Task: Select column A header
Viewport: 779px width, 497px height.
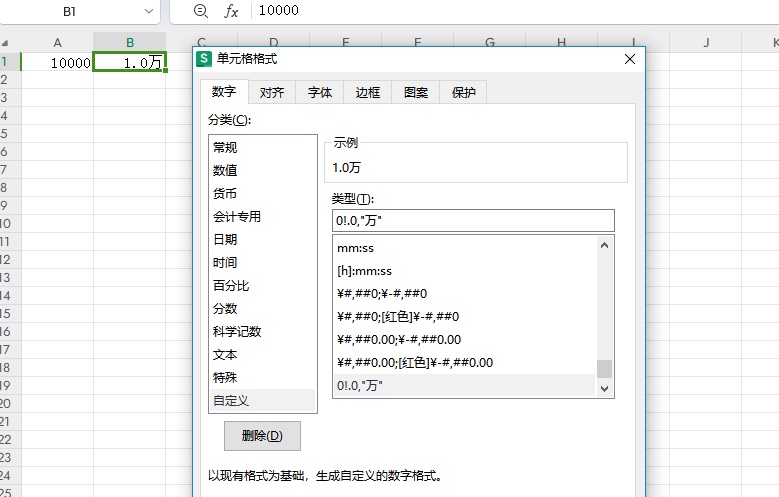Action: tap(57, 43)
